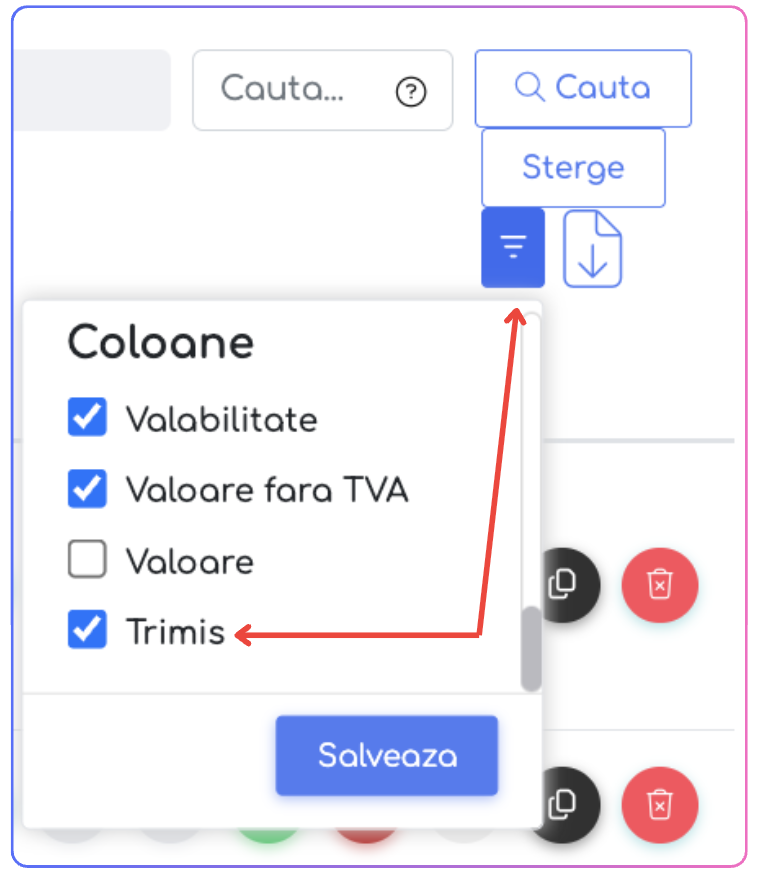Uncheck the Valabilitate column checkbox
Viewport: 770px width, 890px height.
click(x=87, y=418)
